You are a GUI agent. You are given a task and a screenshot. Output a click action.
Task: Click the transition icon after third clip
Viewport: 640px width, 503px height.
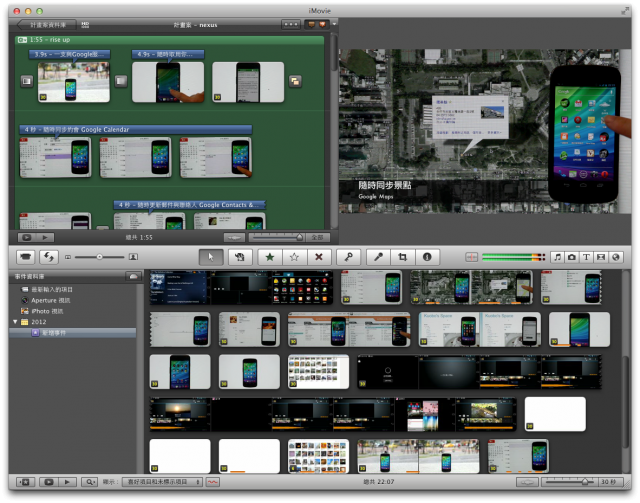click(295, 81)
